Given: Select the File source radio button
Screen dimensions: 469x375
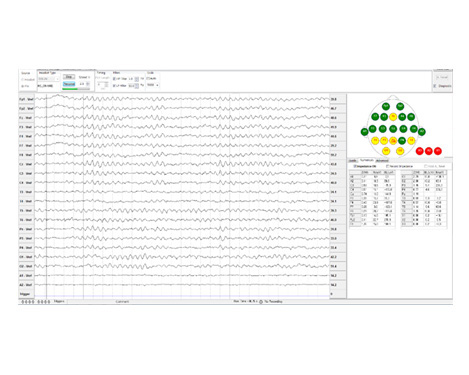Looking at the screenshot, I should pyautogui.click(x=23, y=86).
